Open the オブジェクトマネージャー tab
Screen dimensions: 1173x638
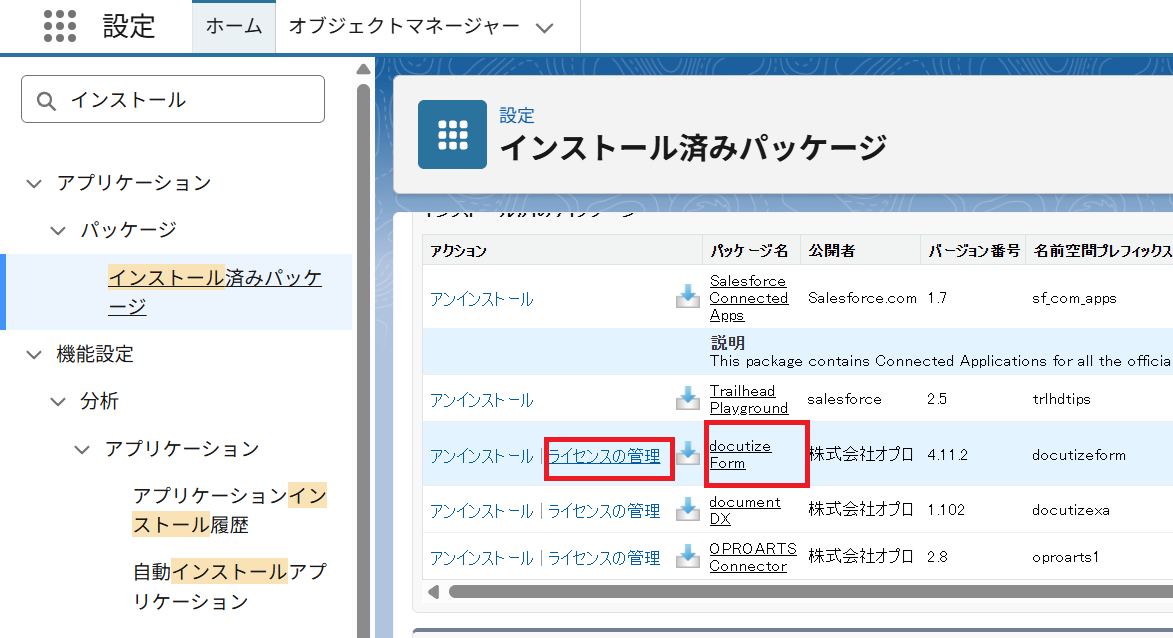[404, 27]
